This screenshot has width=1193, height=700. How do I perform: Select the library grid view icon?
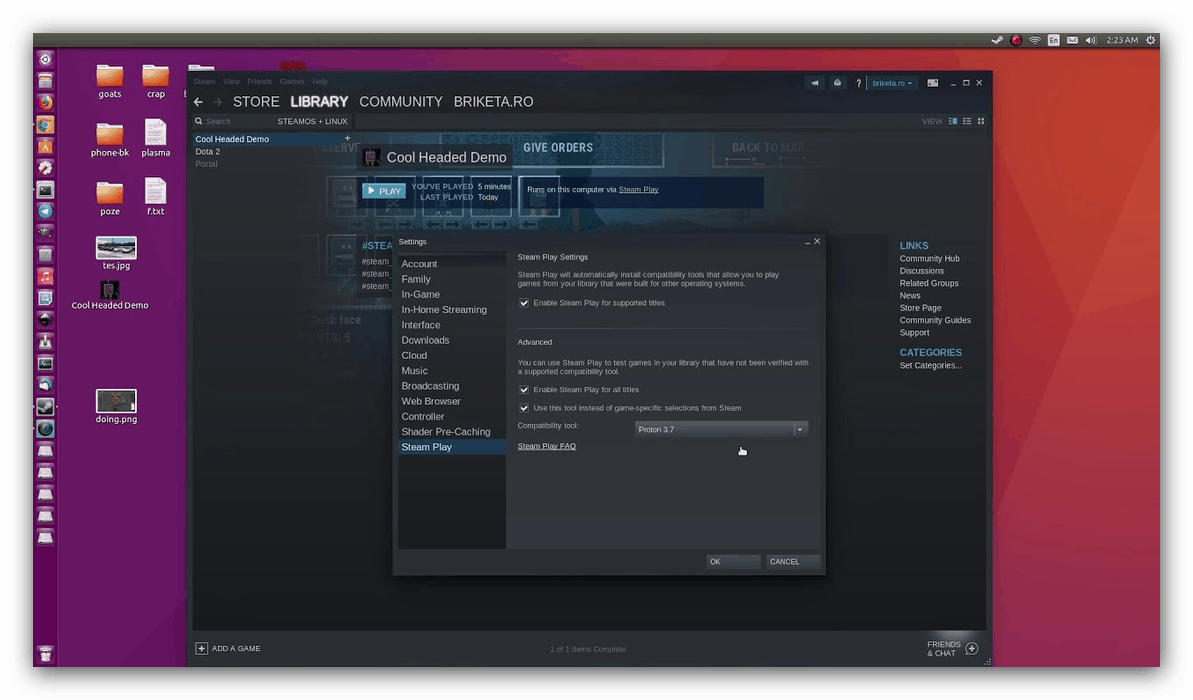(981, 121)
